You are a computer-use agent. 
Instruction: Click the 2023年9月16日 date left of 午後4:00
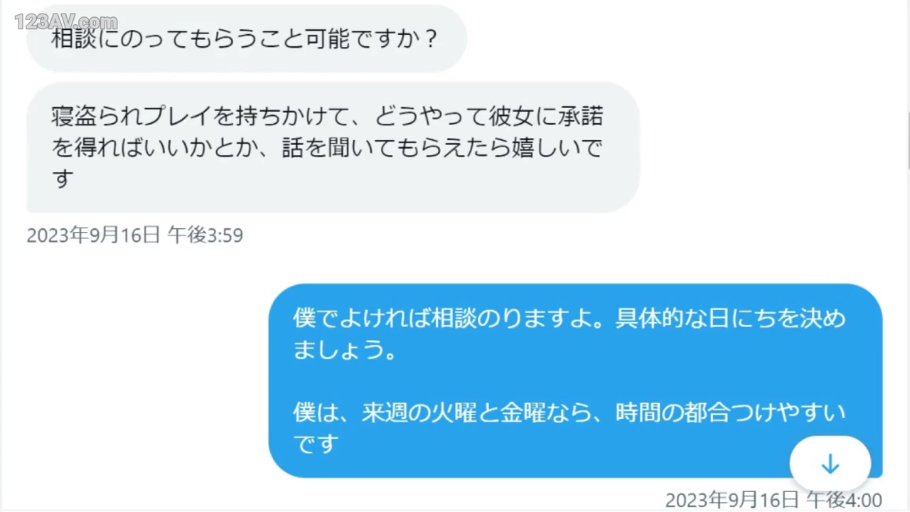pos(732,500)
